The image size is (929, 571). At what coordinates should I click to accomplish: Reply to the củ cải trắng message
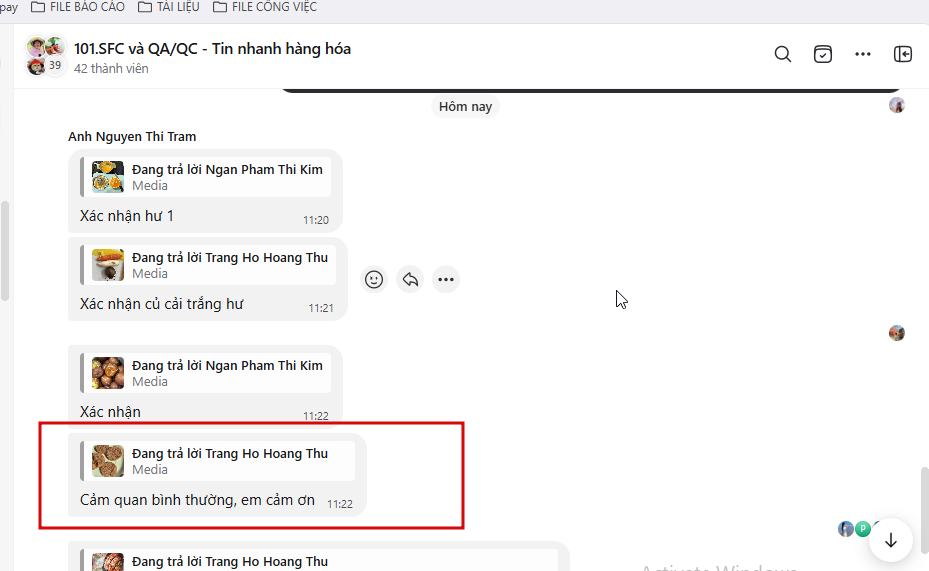410,280
